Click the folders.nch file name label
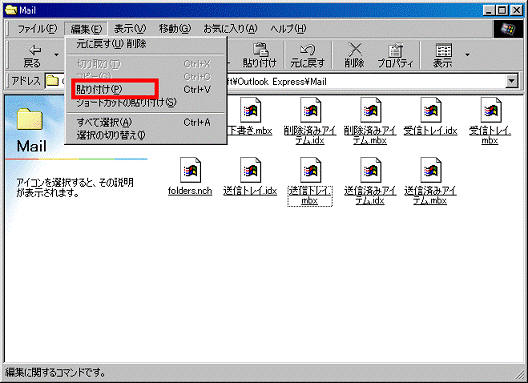Screen dimensions: 528x383 tap(190, 191)
